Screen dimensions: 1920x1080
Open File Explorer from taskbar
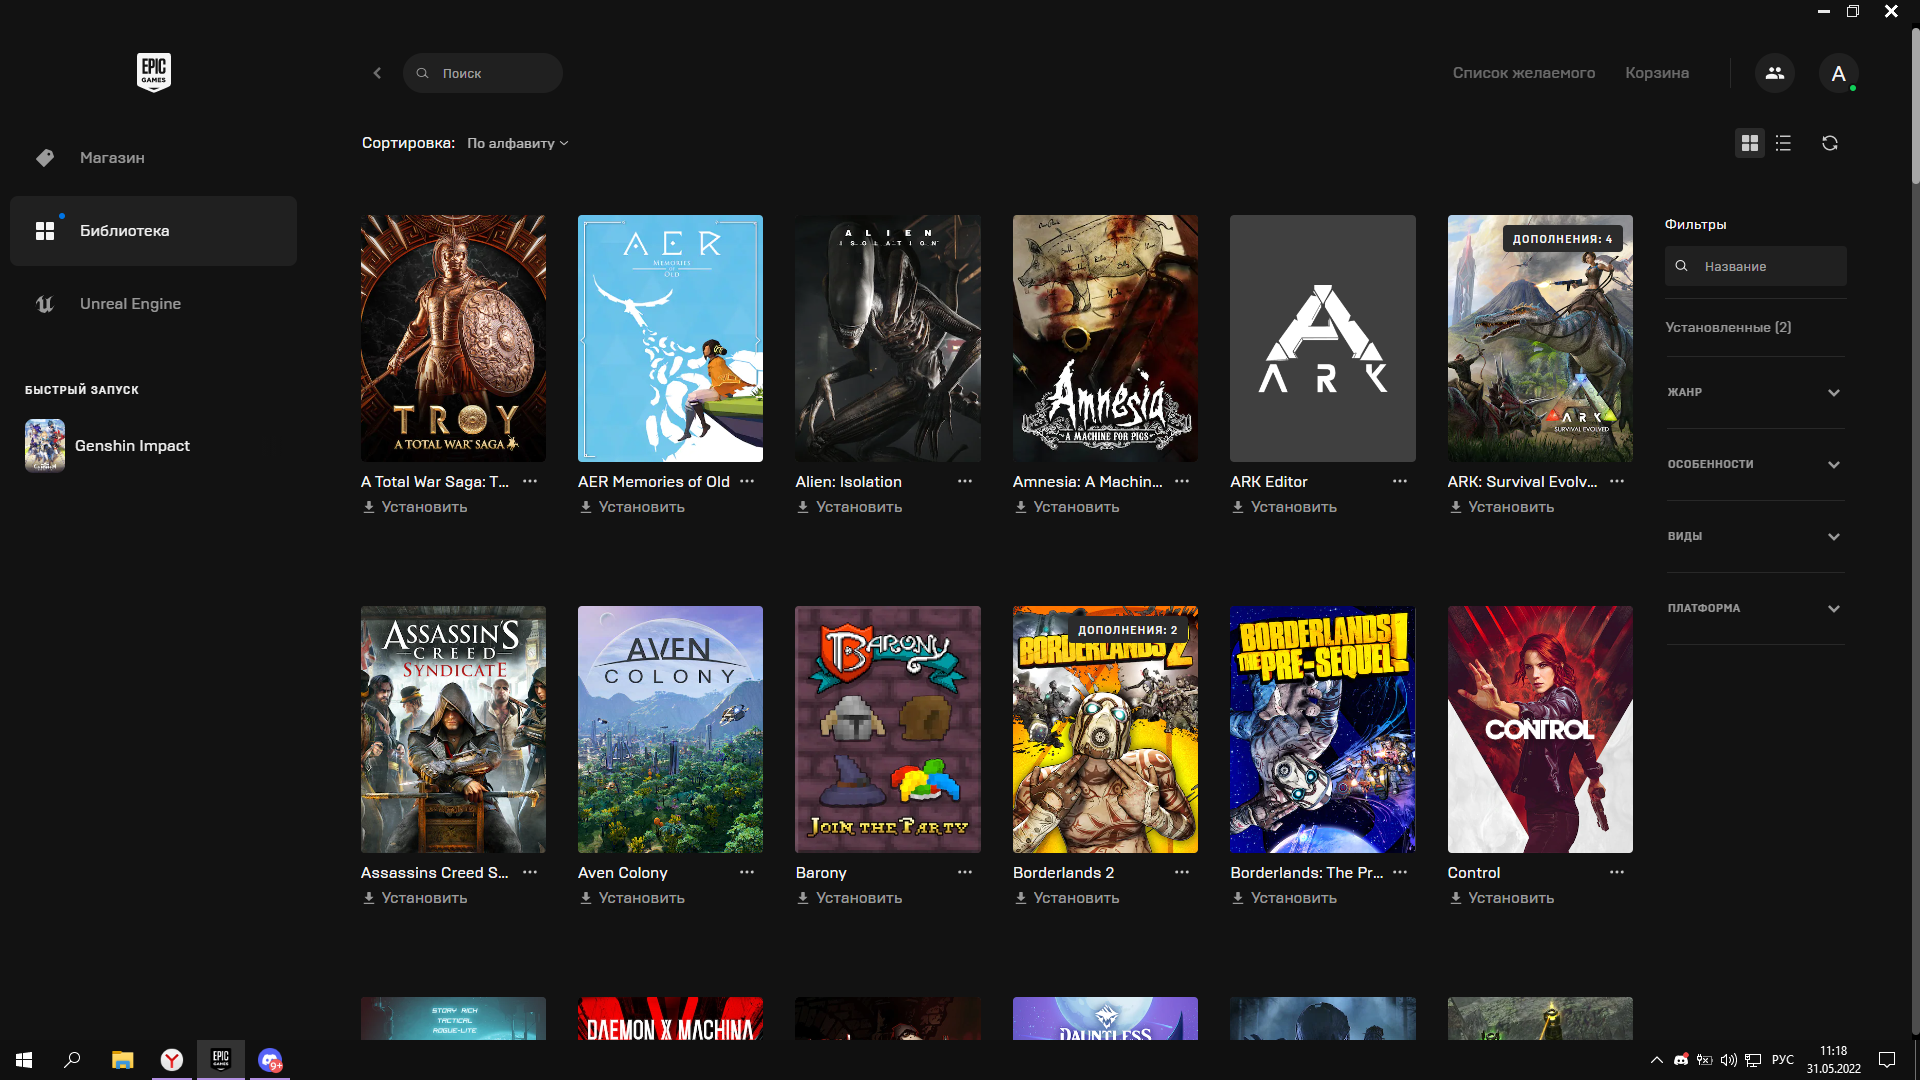click(122, 1060)
